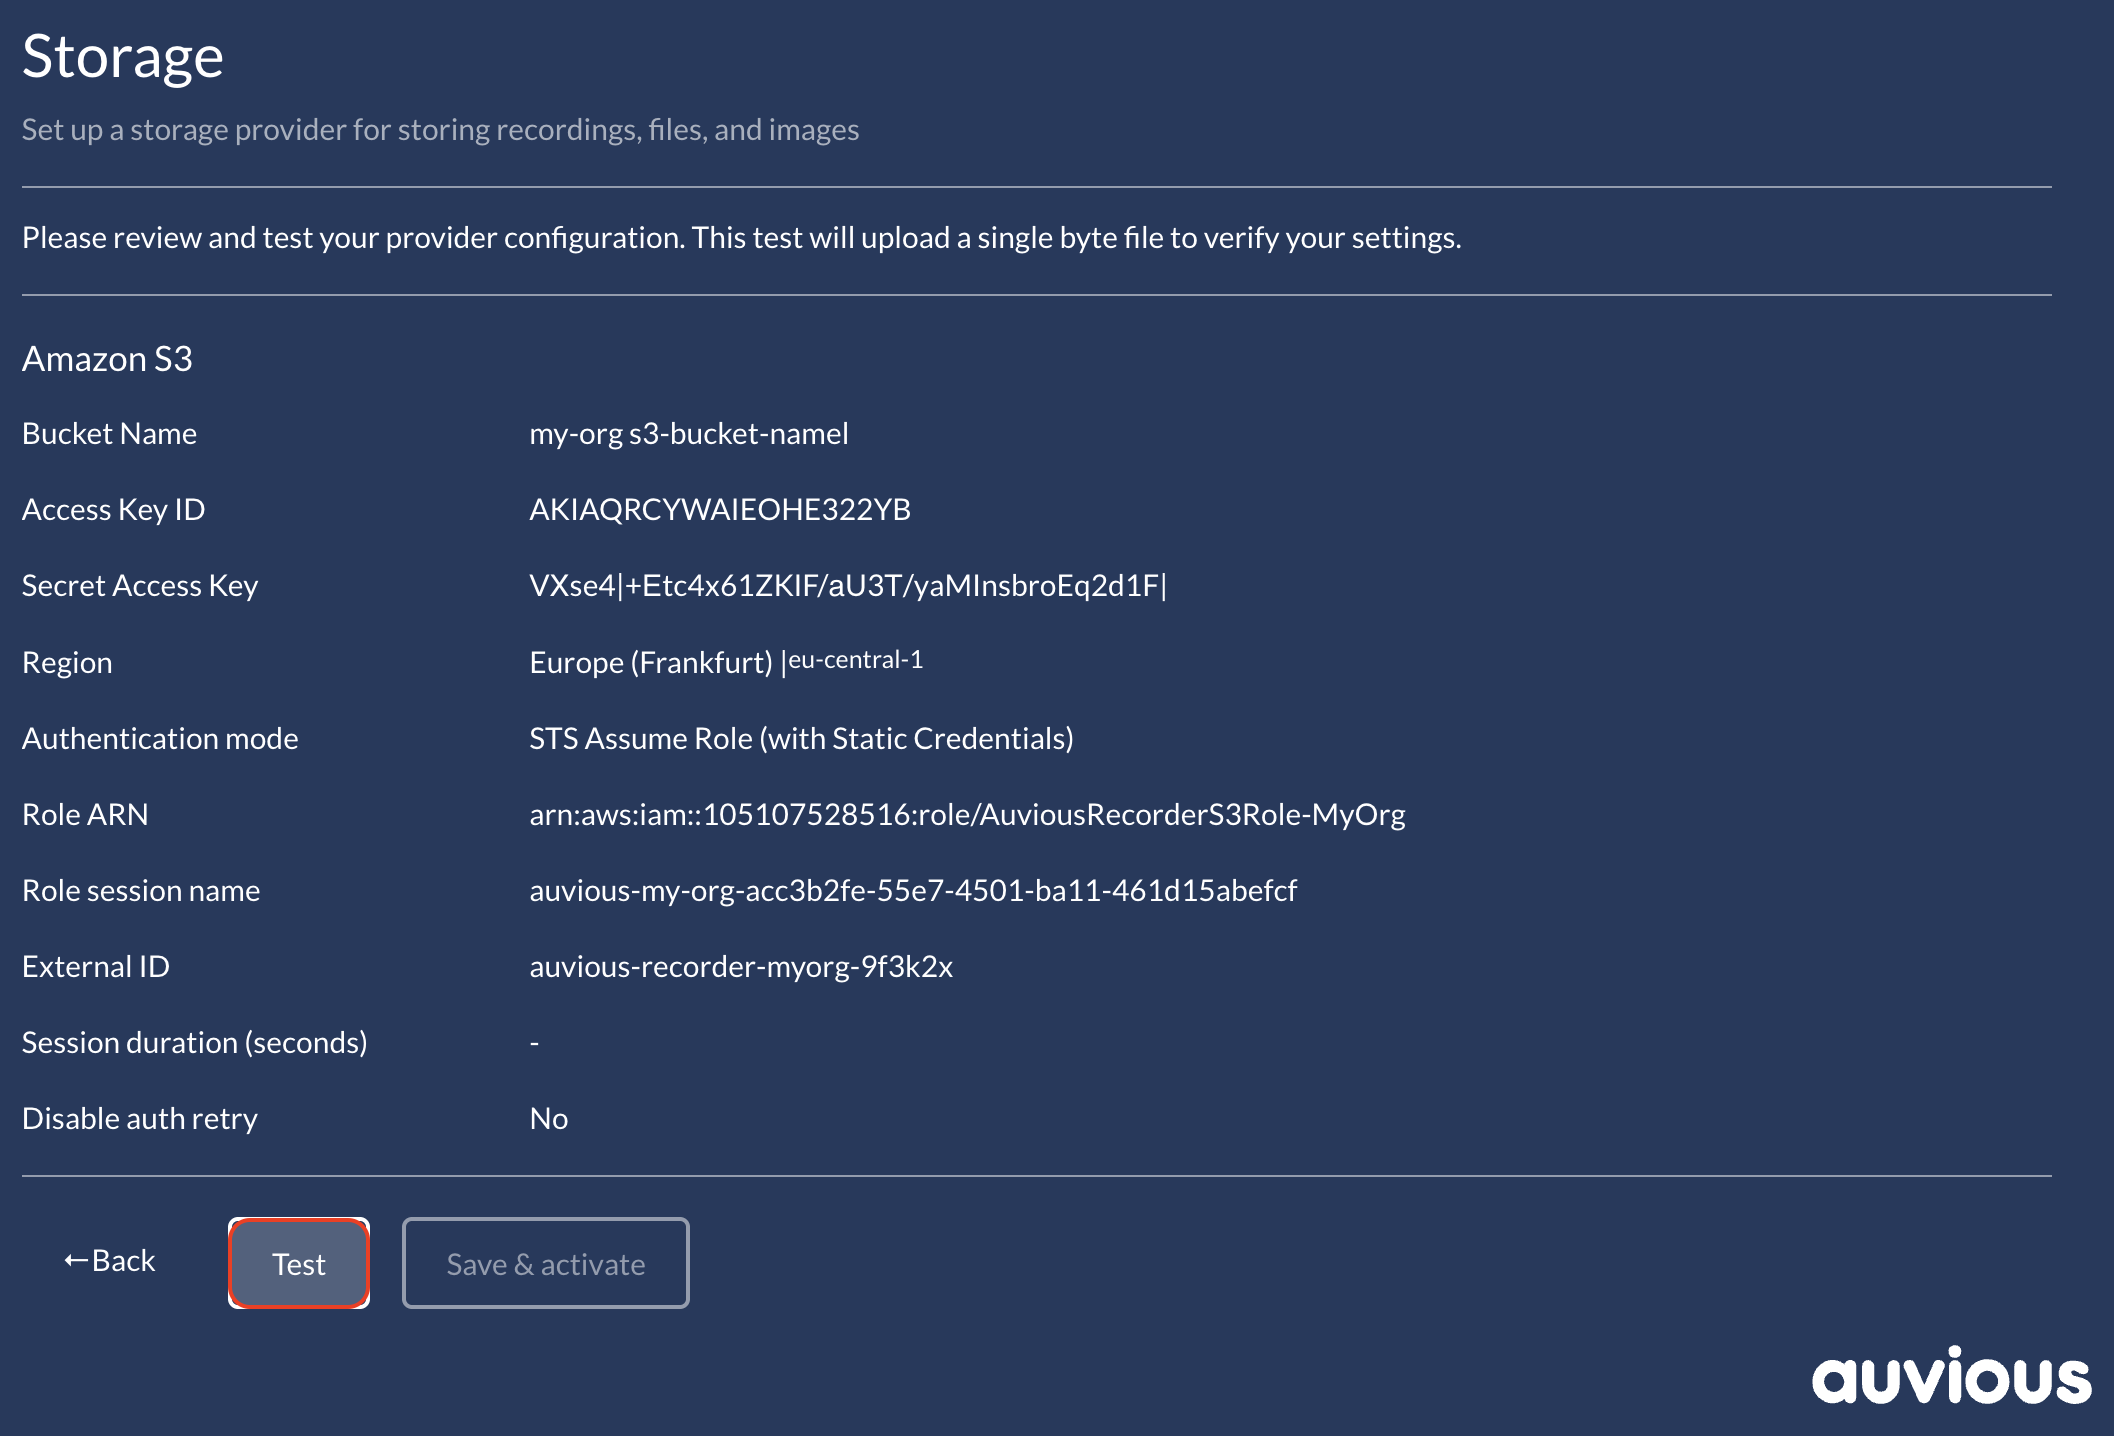Click the Storage page heading
The width and height of the screenshot is (2114, 1436).
coord(122,57)
